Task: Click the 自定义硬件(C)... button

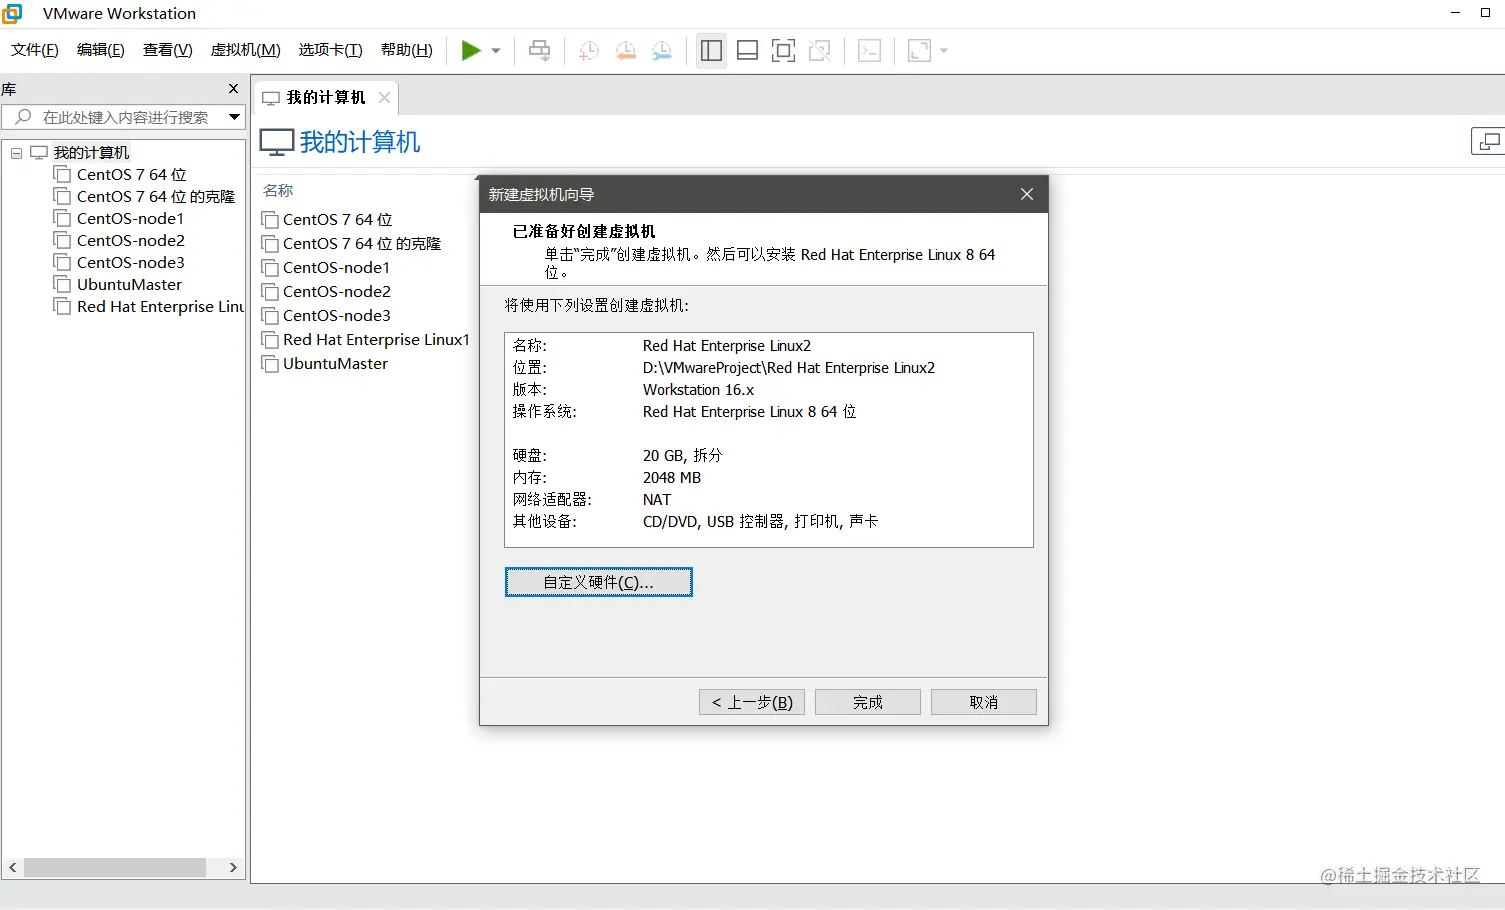Action: pos(599,582)
